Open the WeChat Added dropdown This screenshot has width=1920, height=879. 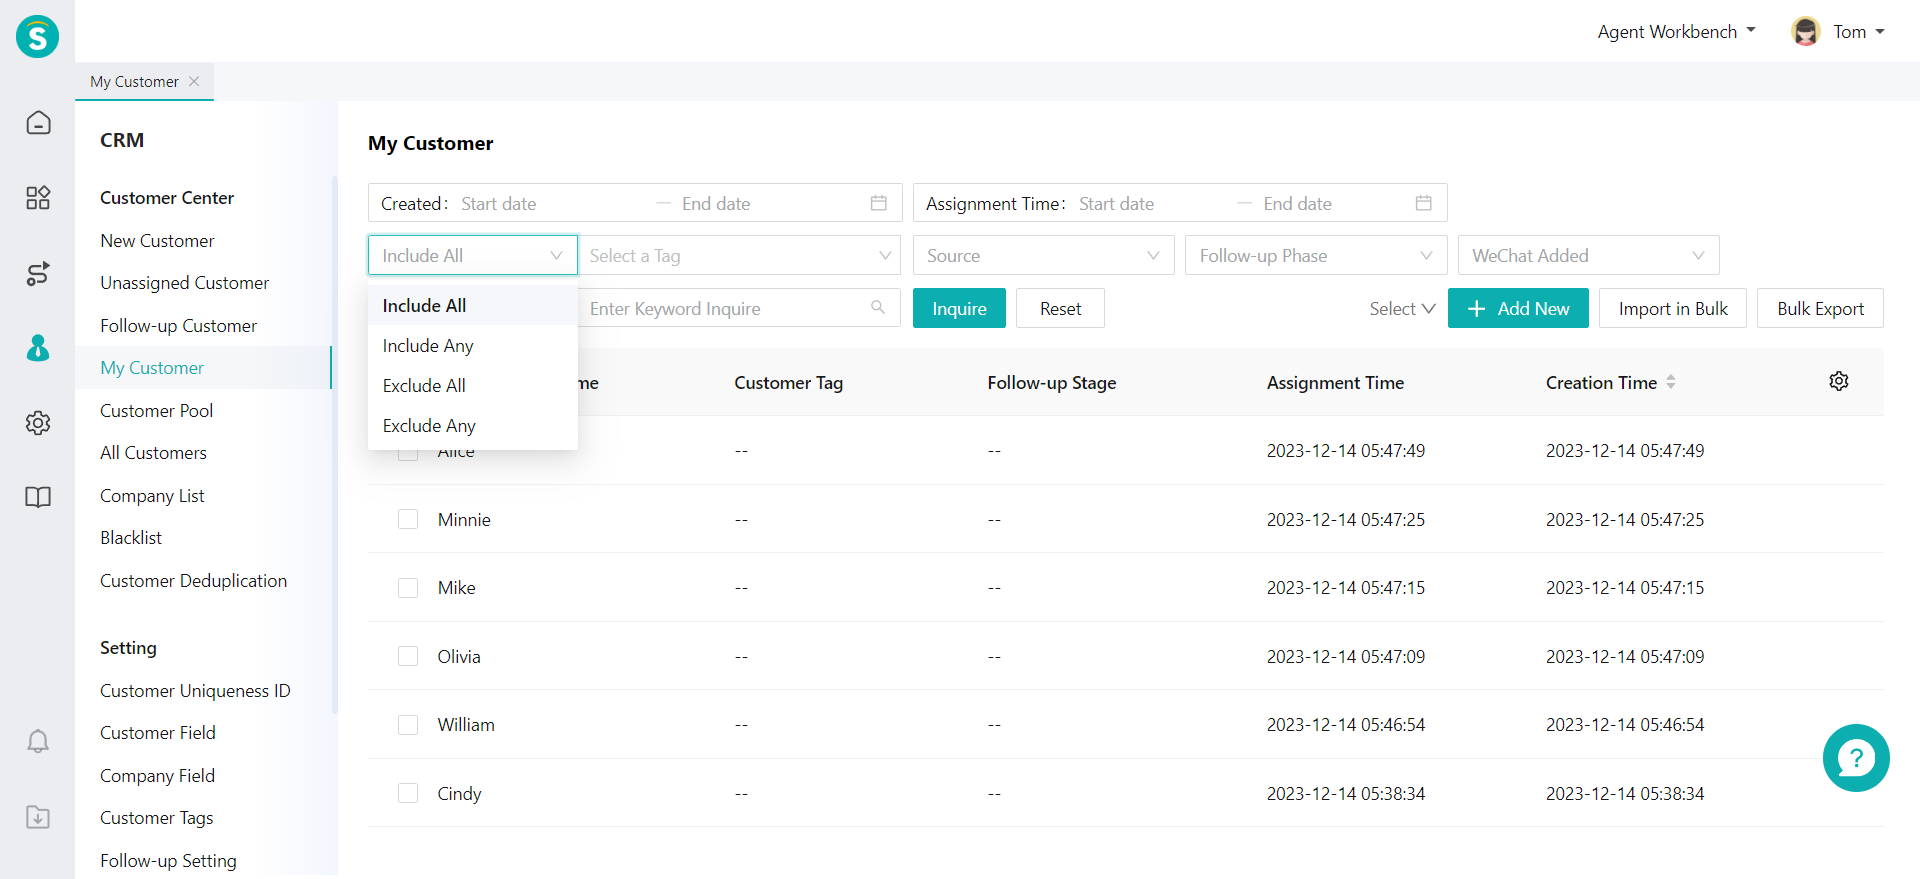point(1589,255)
